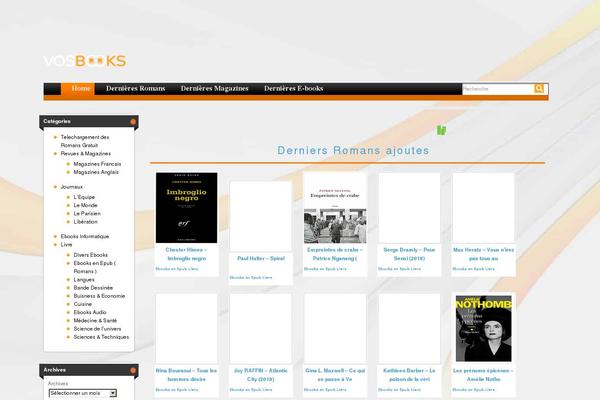Open Livre category
This screenshot has width=600, height=400.
pos(66,245)
